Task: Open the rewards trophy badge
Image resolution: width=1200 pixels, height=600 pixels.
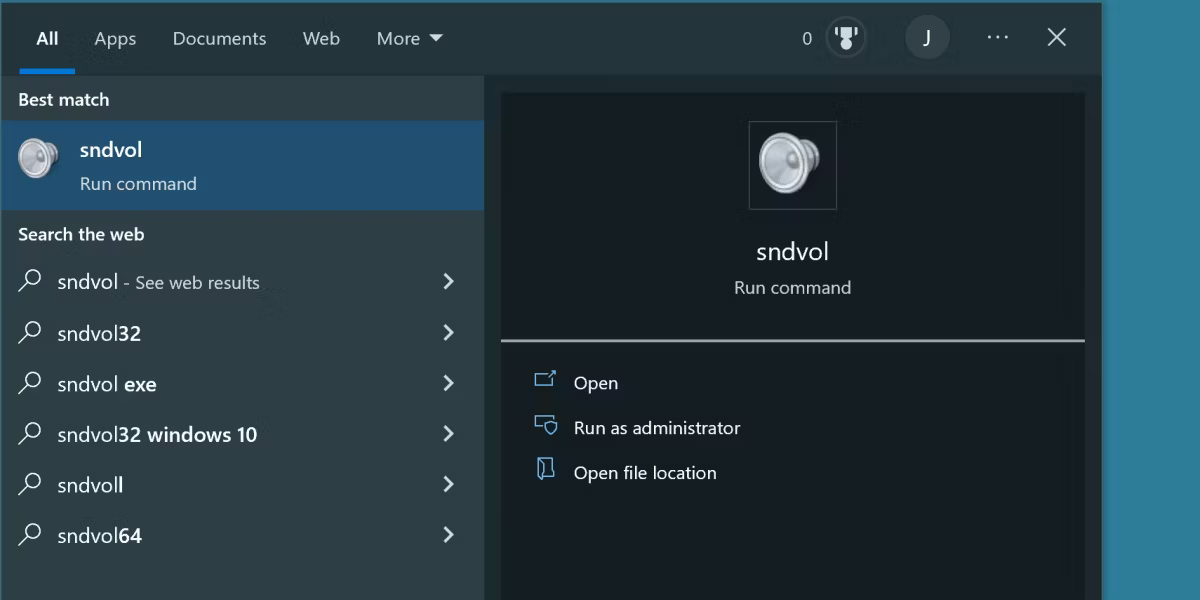Action: pos(846,38)
